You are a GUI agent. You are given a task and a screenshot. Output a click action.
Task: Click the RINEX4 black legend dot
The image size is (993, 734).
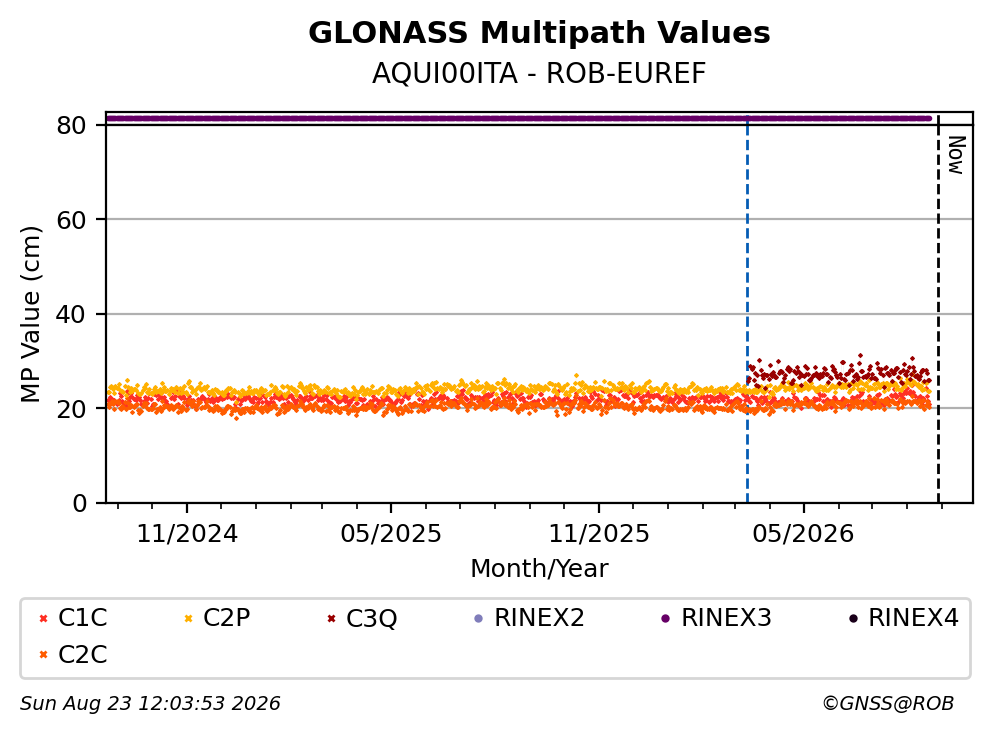click(853, 619)
